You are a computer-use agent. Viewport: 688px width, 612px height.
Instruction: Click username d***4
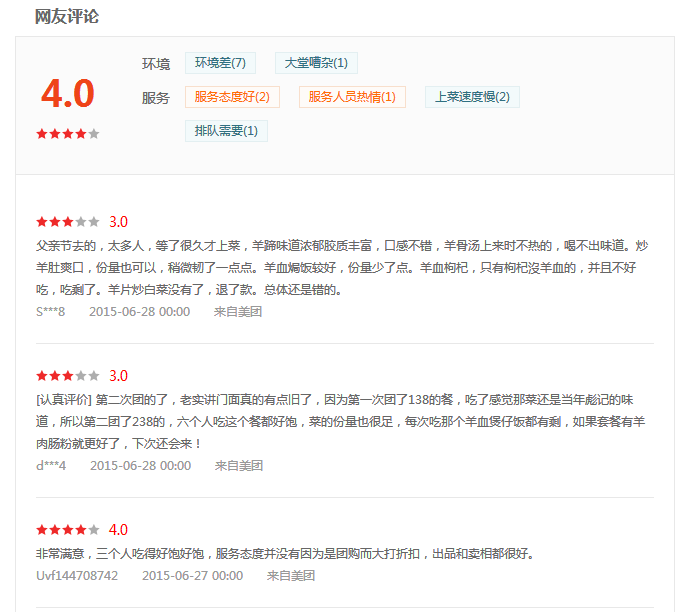[x=51, y=466]
